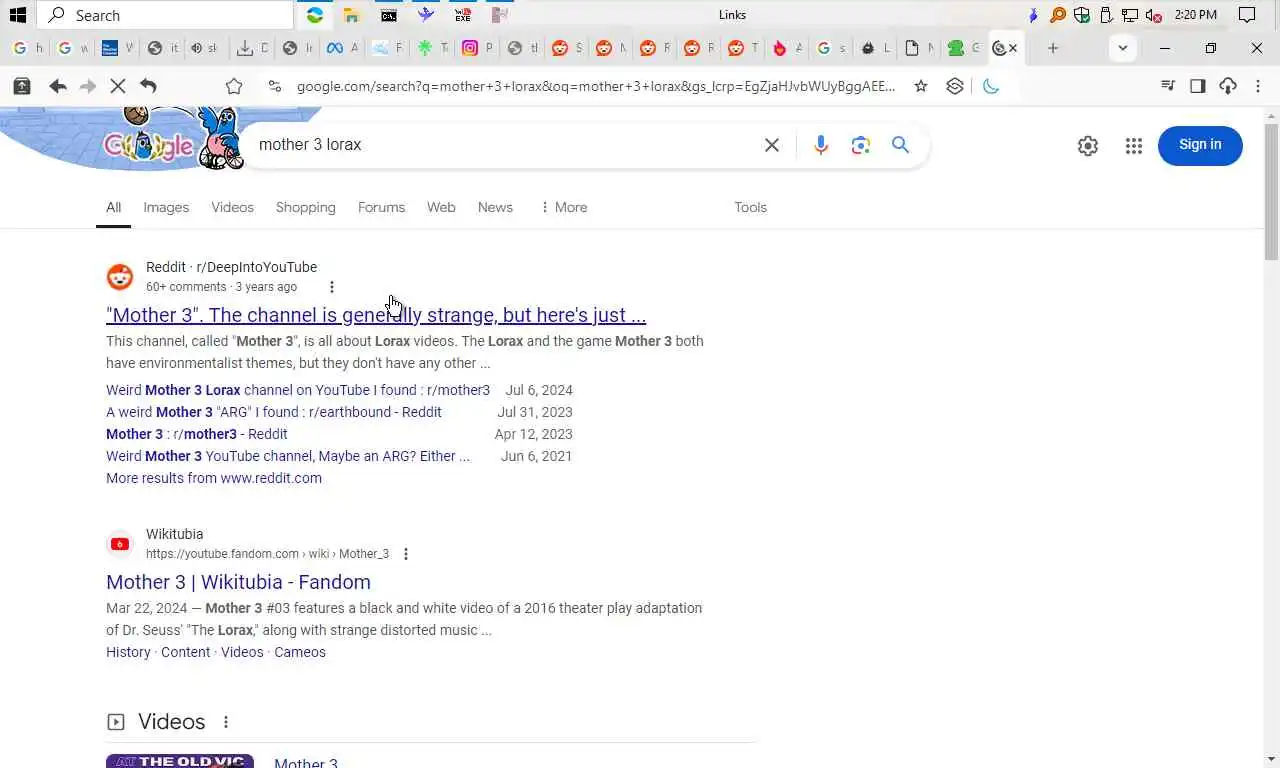This screenshot has width=1280, height=768.
Task: Go forward to the next page
Action: point(88,86)
